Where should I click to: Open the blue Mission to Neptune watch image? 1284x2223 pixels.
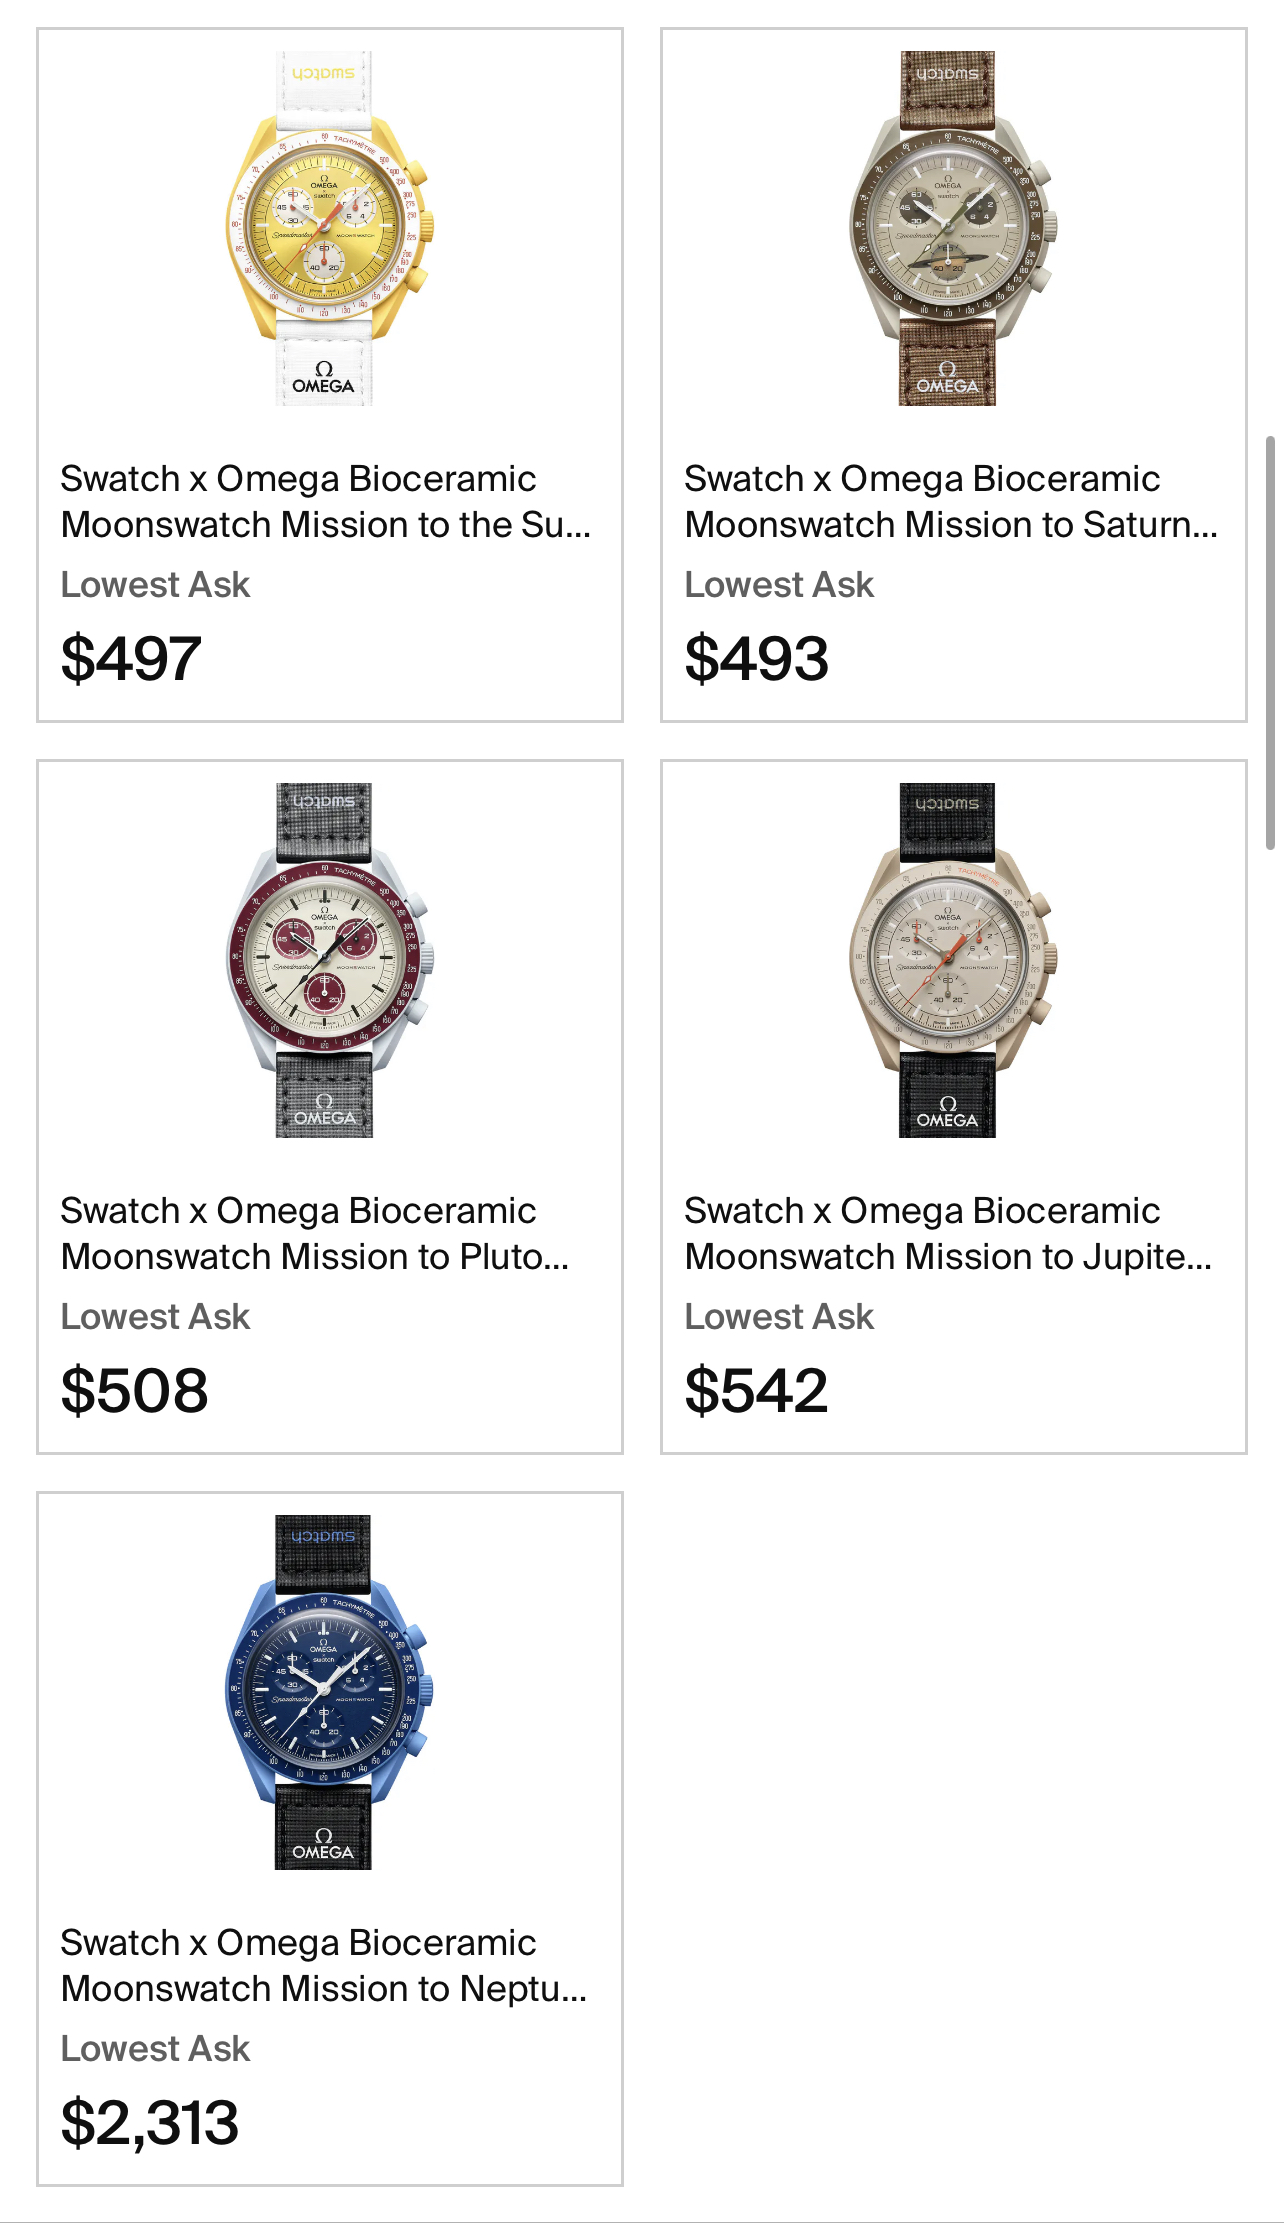point(325,1692)
